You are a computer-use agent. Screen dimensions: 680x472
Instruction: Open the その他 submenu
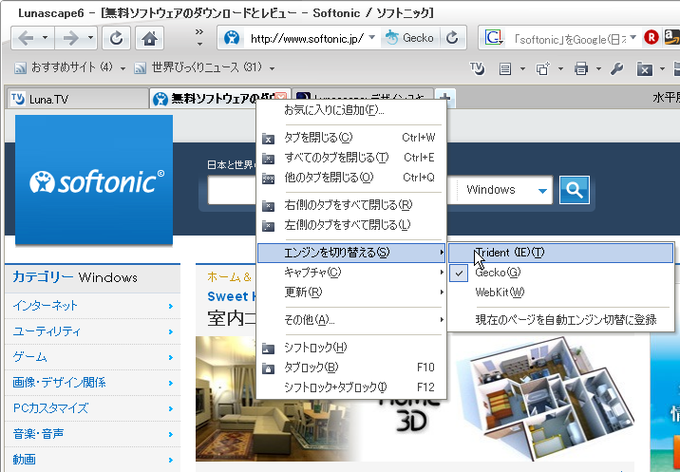351,320
